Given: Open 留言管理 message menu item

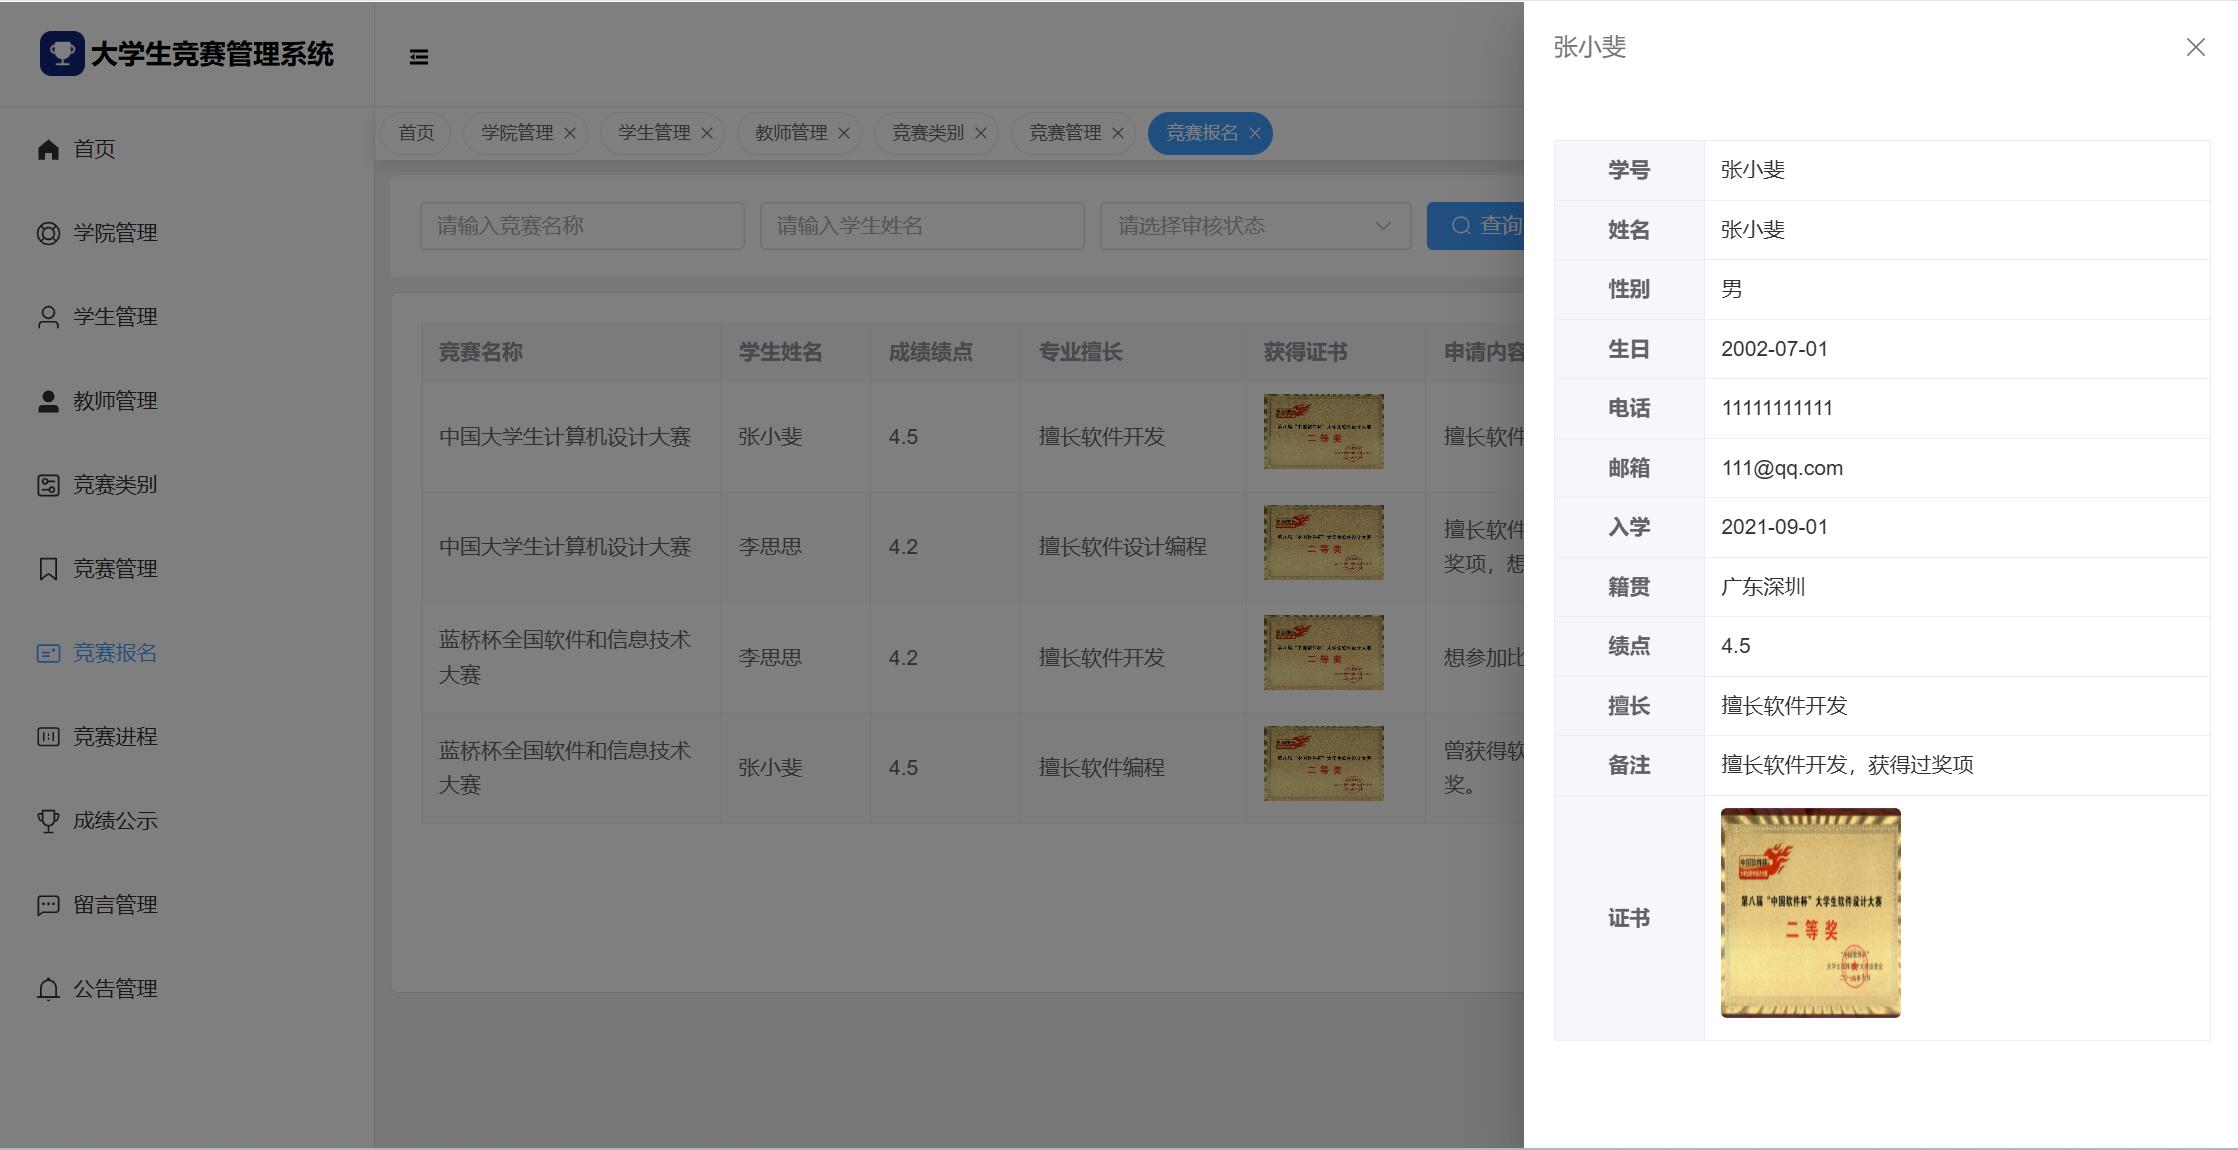Looking at the screenshot, I should [114, 905].
